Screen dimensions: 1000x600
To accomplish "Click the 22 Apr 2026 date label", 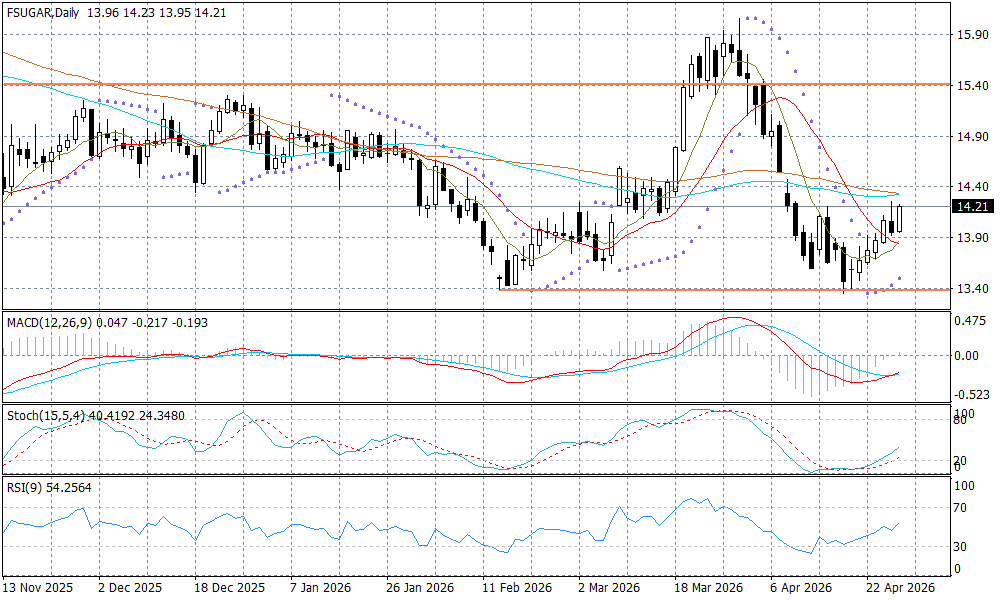I will click(902, 589).
